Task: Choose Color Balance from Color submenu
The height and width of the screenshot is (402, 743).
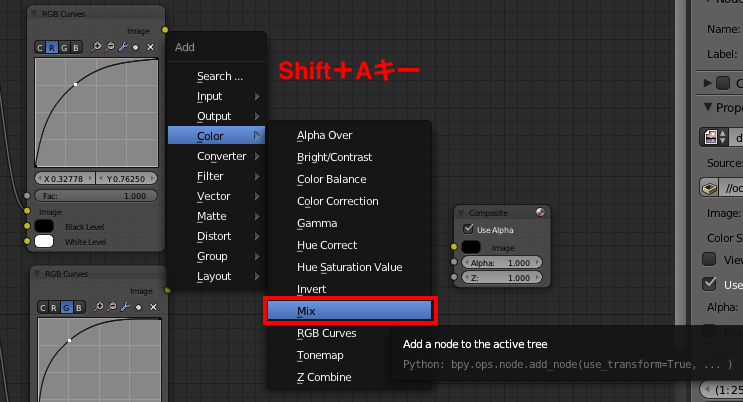Action: pyautogui.click(x=350, y=179)
